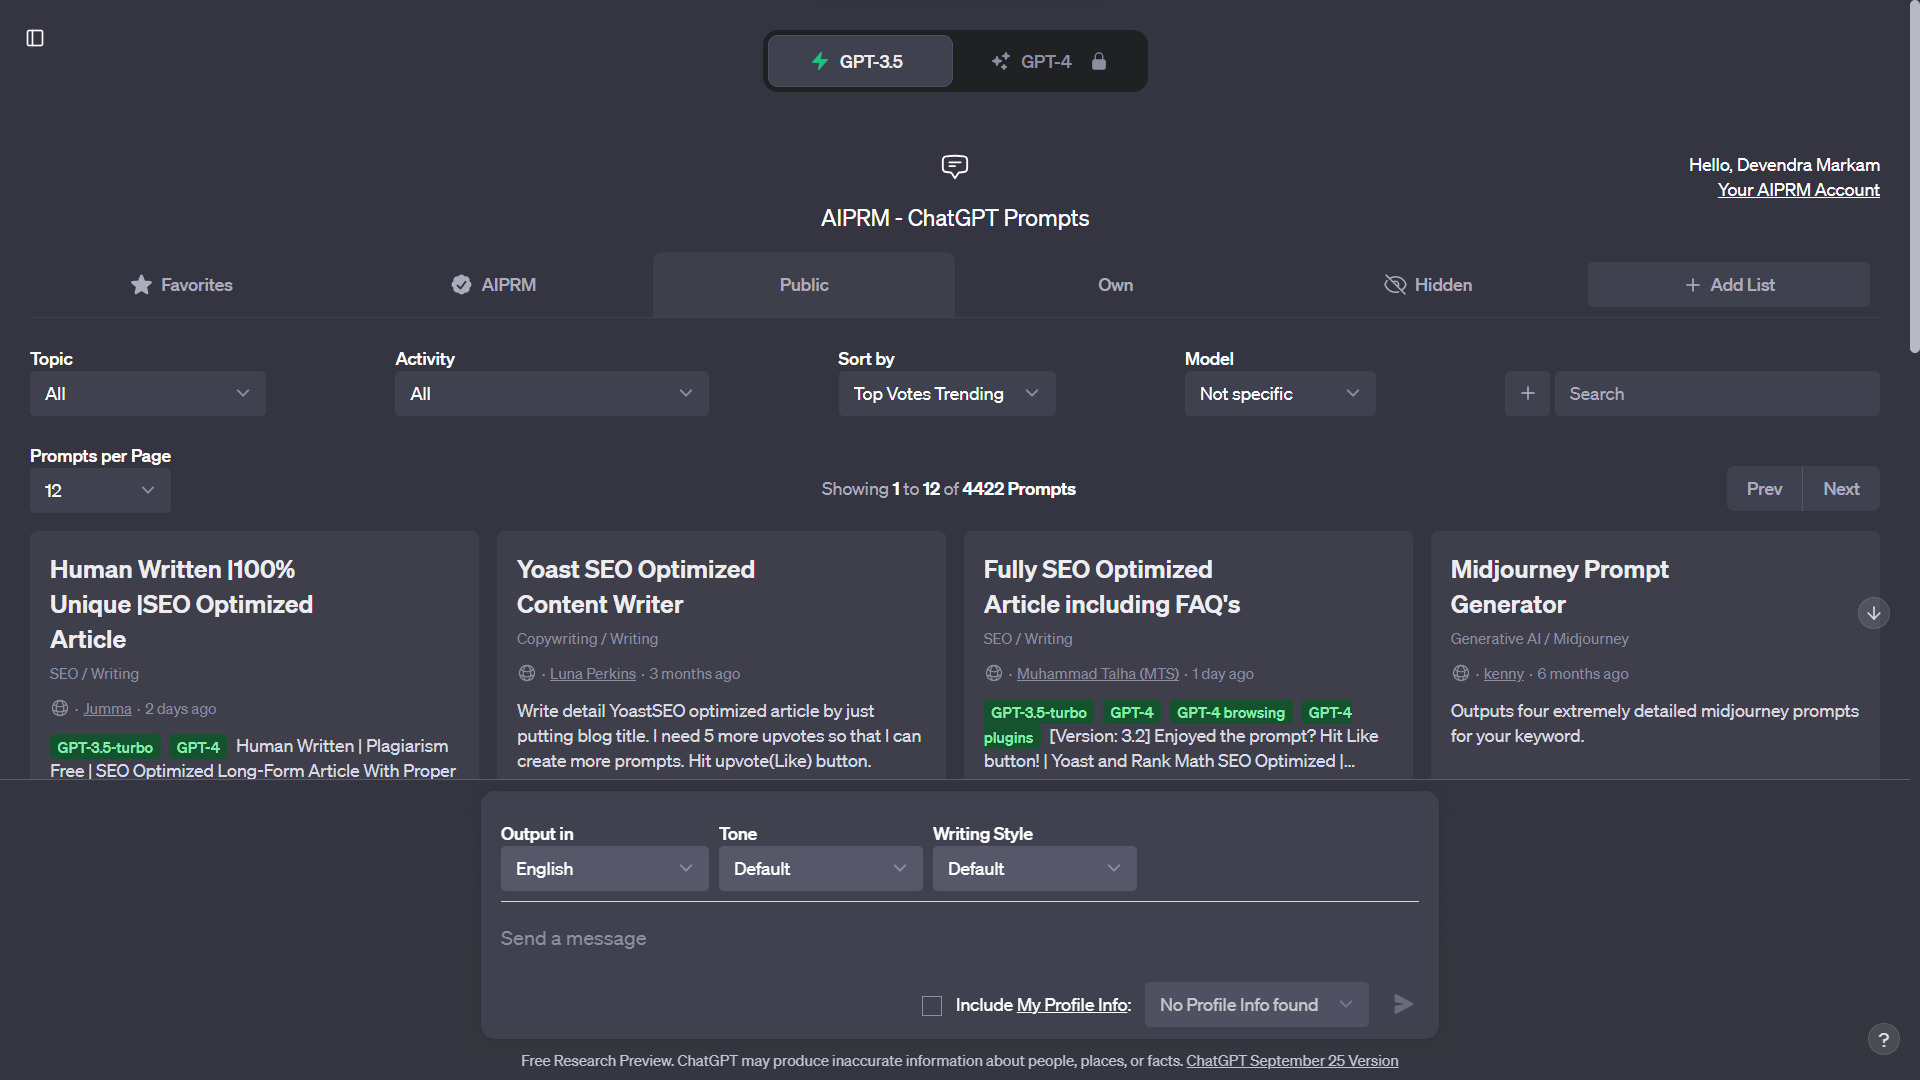Viewport: 1920px width, 1080px height.
Task: Switch to the AIPRM verified tab
Action: pyautogui.click(x=493, y=285)
